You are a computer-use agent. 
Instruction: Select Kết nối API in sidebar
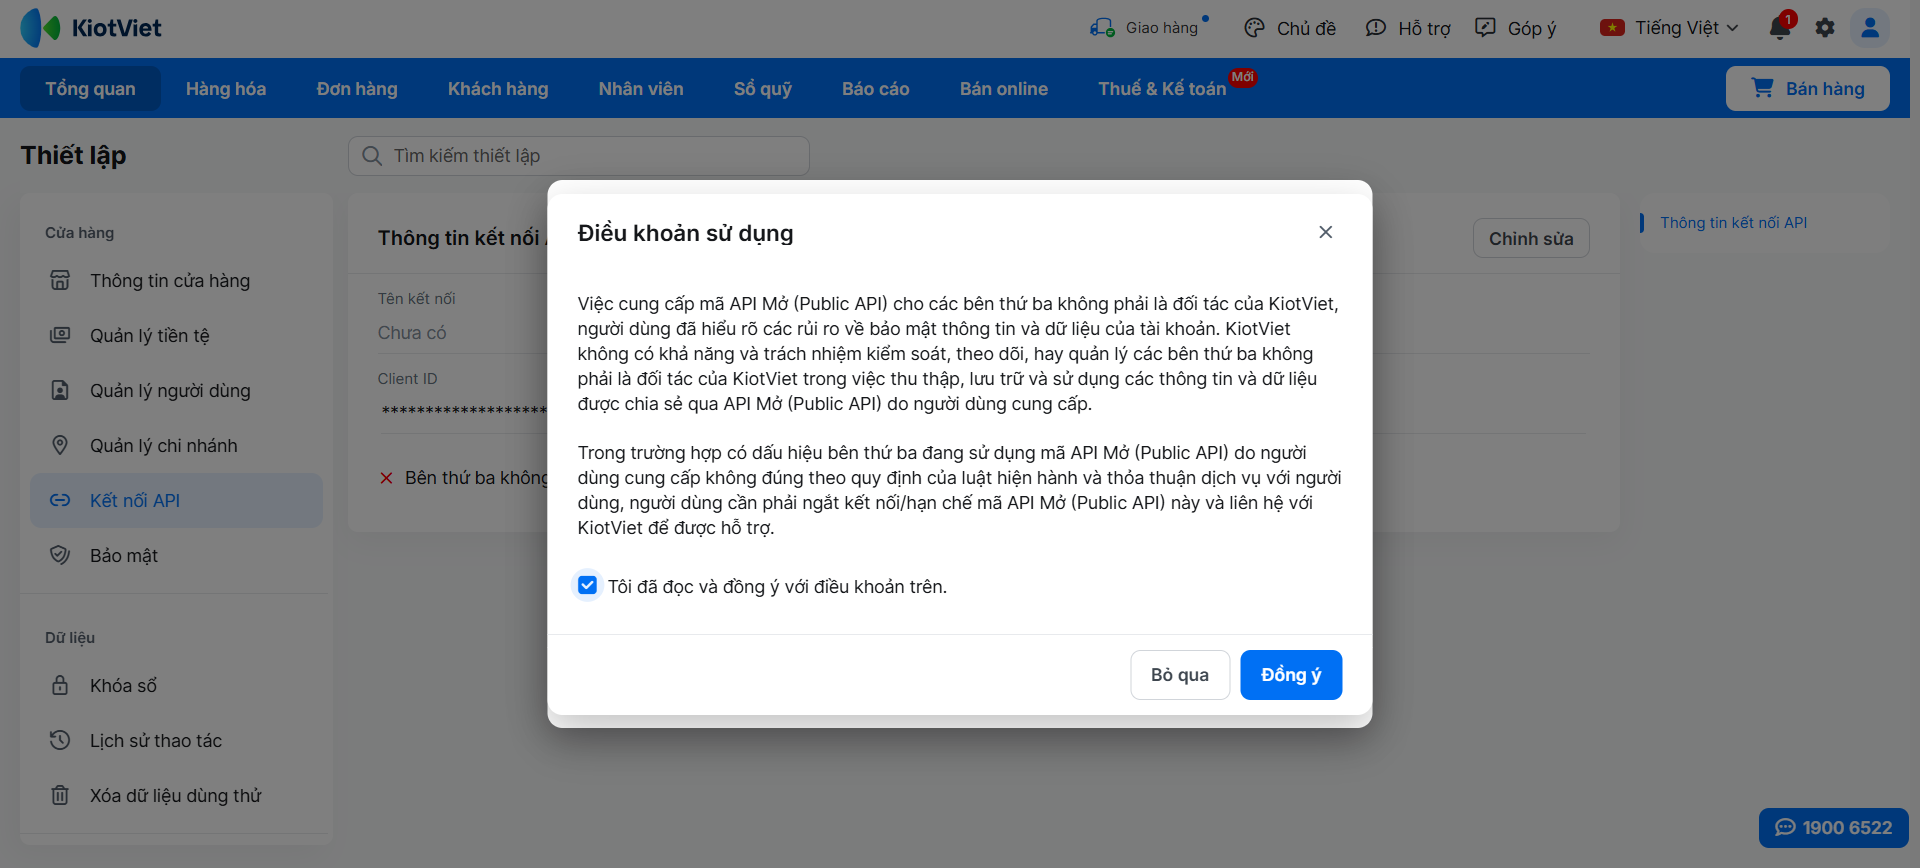pos(135,500)
